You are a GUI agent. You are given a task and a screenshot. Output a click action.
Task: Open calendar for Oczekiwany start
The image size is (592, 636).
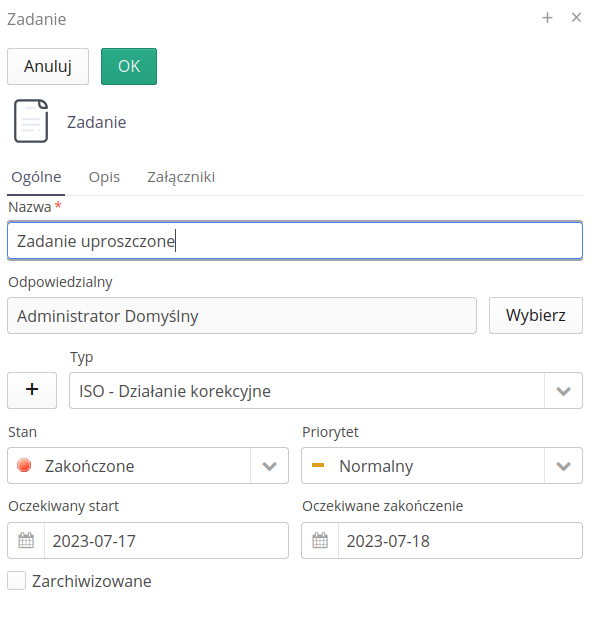click(x=26, y=540)
